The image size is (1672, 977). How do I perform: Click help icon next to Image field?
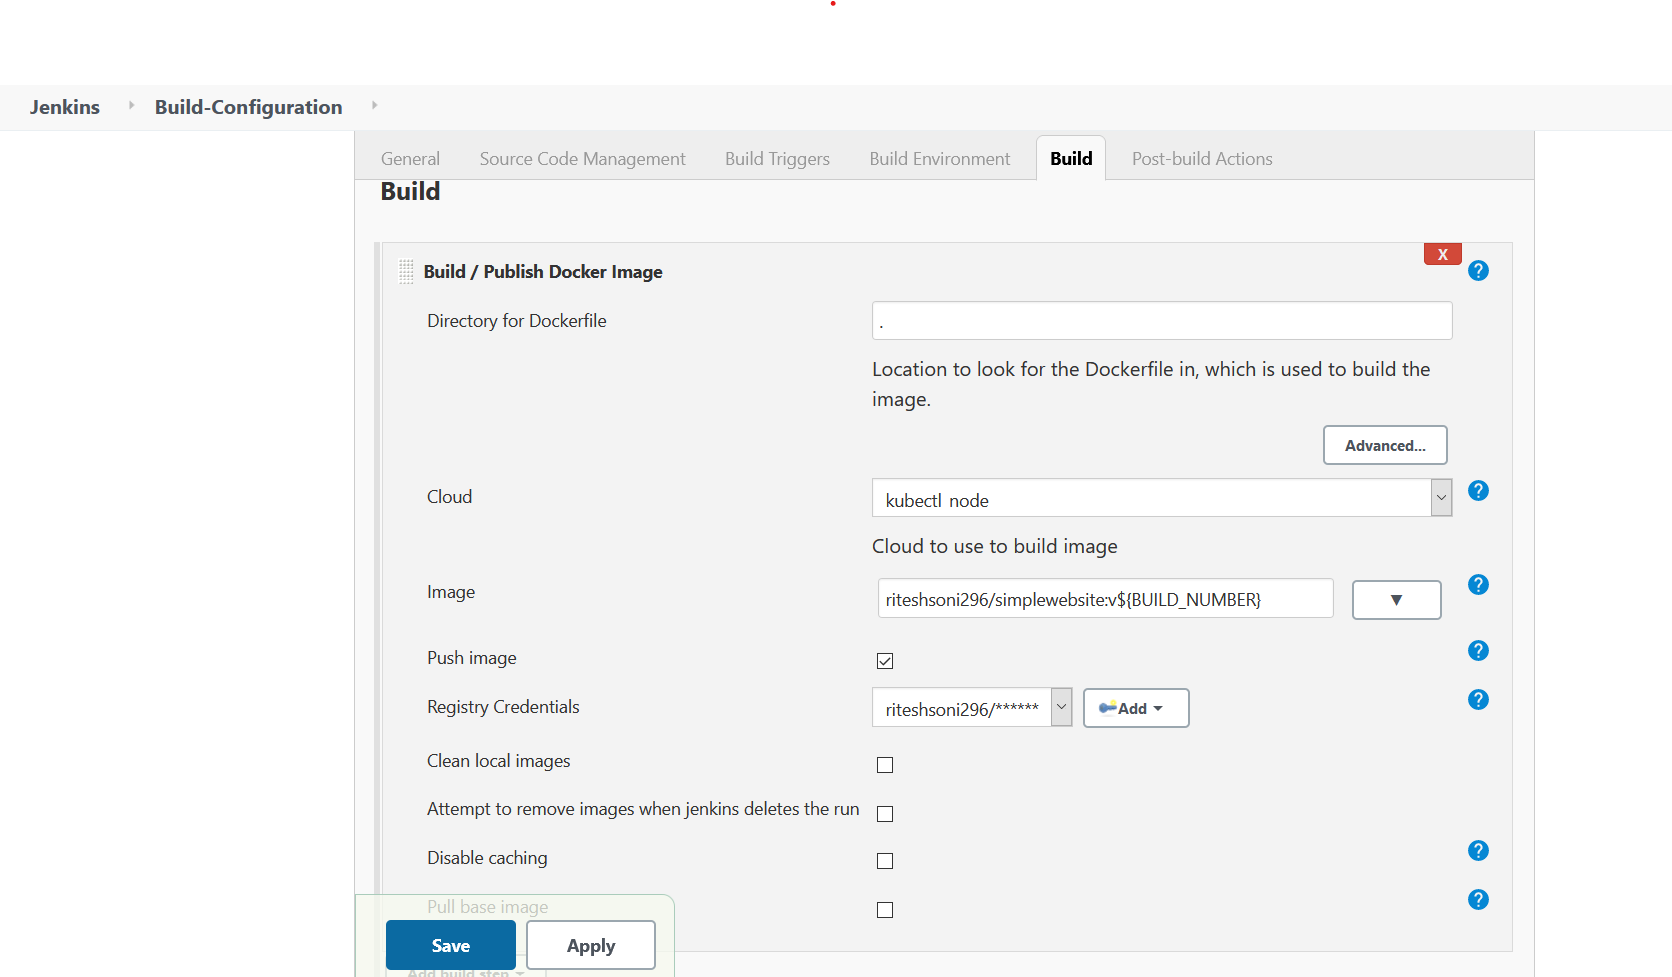1478,585
